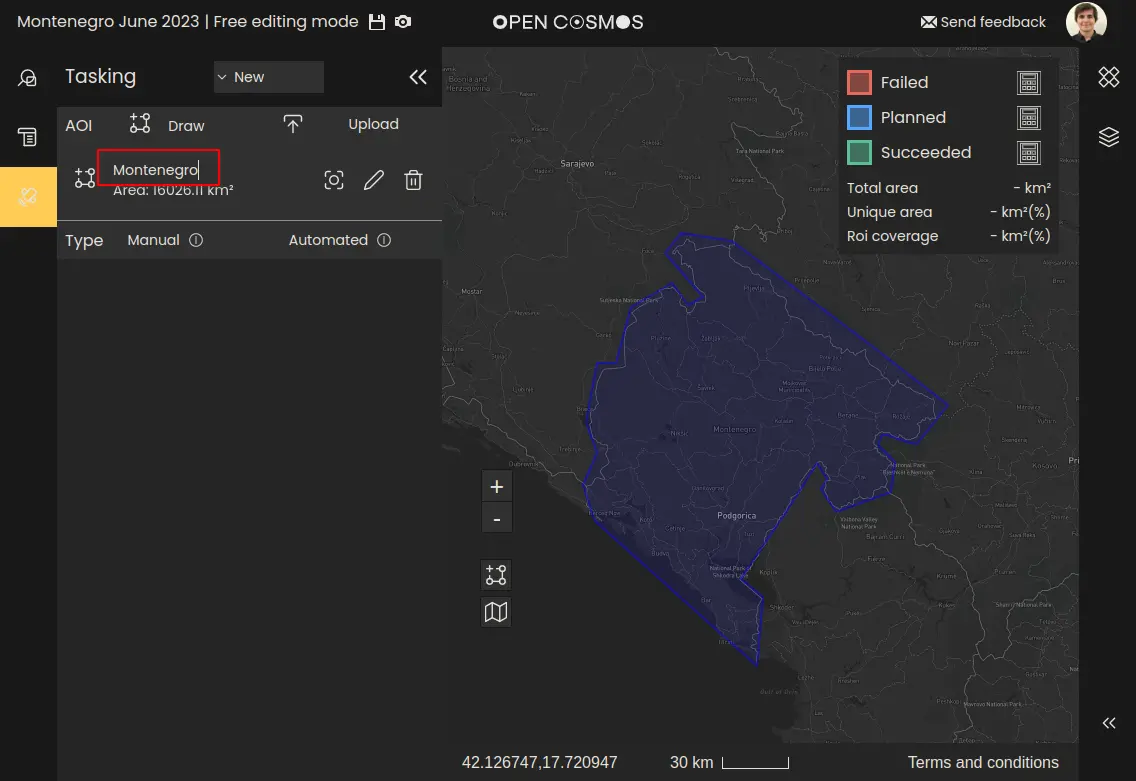Image resolution: width=1136 pixels, height=781 pixels.
Task: Collapse the Tasking panel
Action: (x=418, y=77)
